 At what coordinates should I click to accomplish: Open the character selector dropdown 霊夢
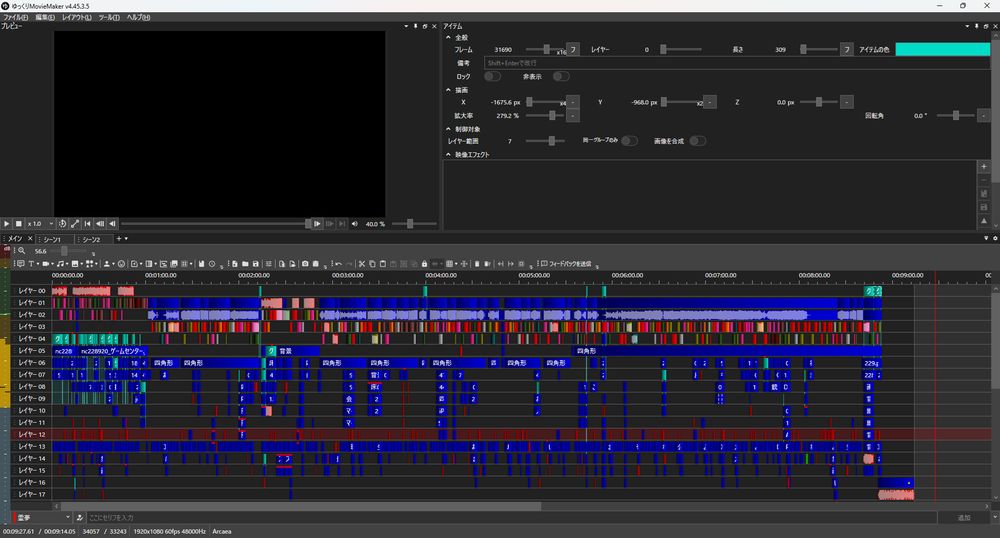[41, 518]
